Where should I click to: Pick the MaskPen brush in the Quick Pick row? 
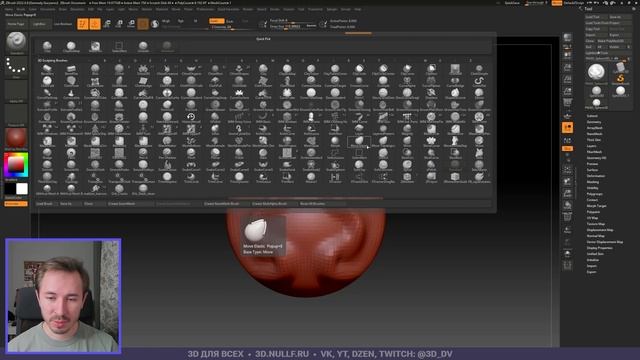click(95, 47)
